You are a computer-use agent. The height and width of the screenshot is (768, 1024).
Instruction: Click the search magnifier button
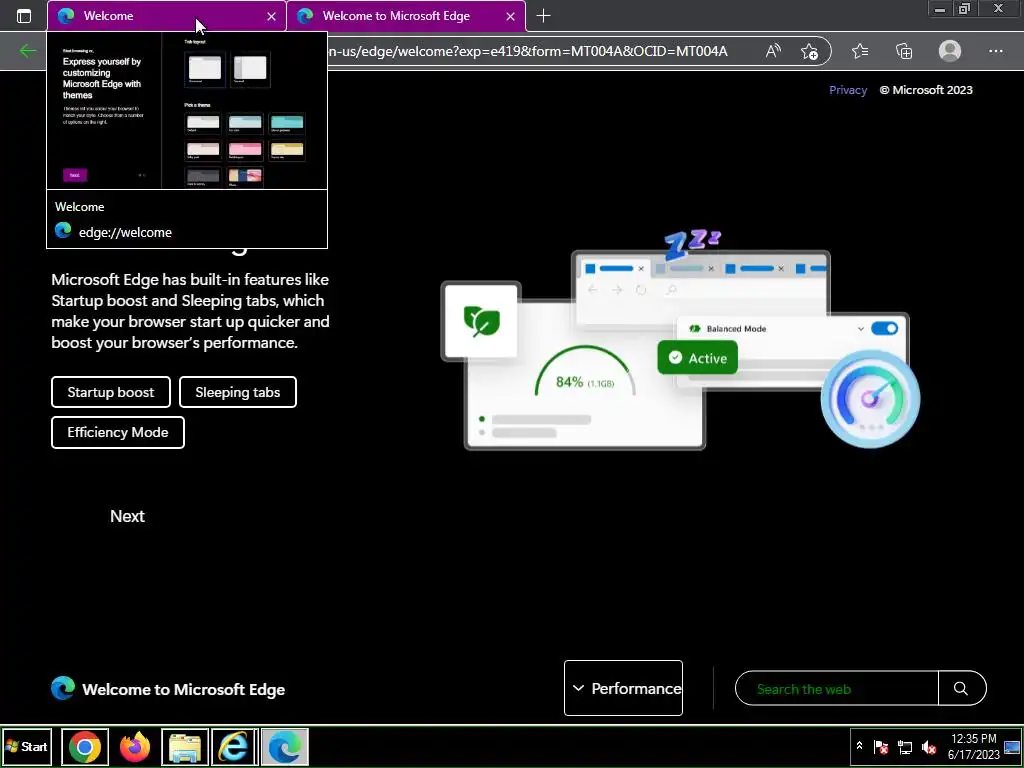pos(961,688)
